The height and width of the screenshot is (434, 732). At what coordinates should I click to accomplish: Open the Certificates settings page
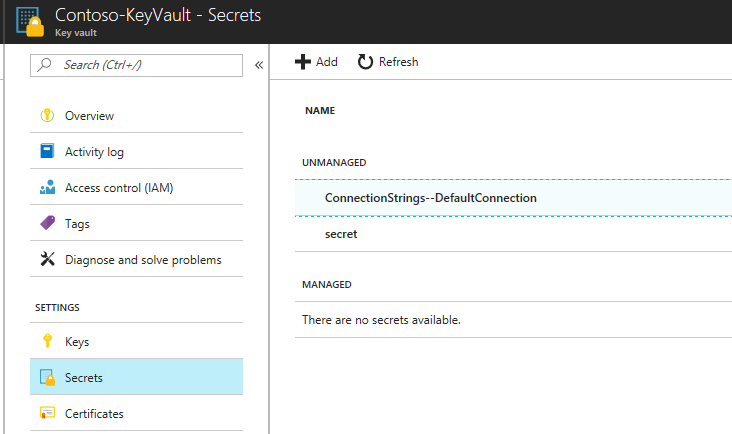(94, 413)
